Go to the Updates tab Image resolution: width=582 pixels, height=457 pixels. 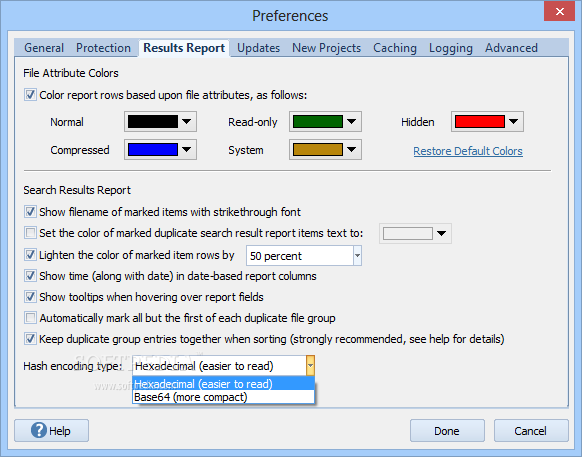[x=258, y=48]
